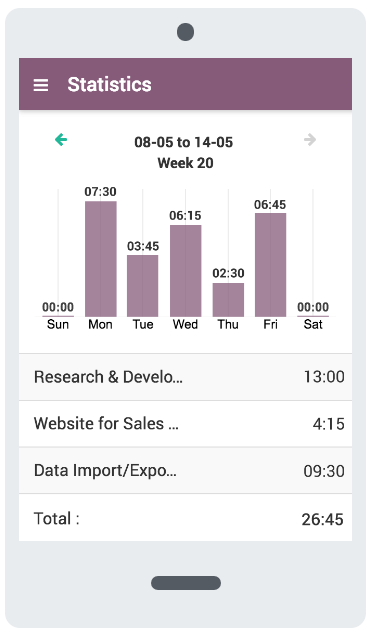Click the Week 20 label
Image resolution: width=374 pixels, height=634 pixels.
pyautogui.click(x=186, y=163)
